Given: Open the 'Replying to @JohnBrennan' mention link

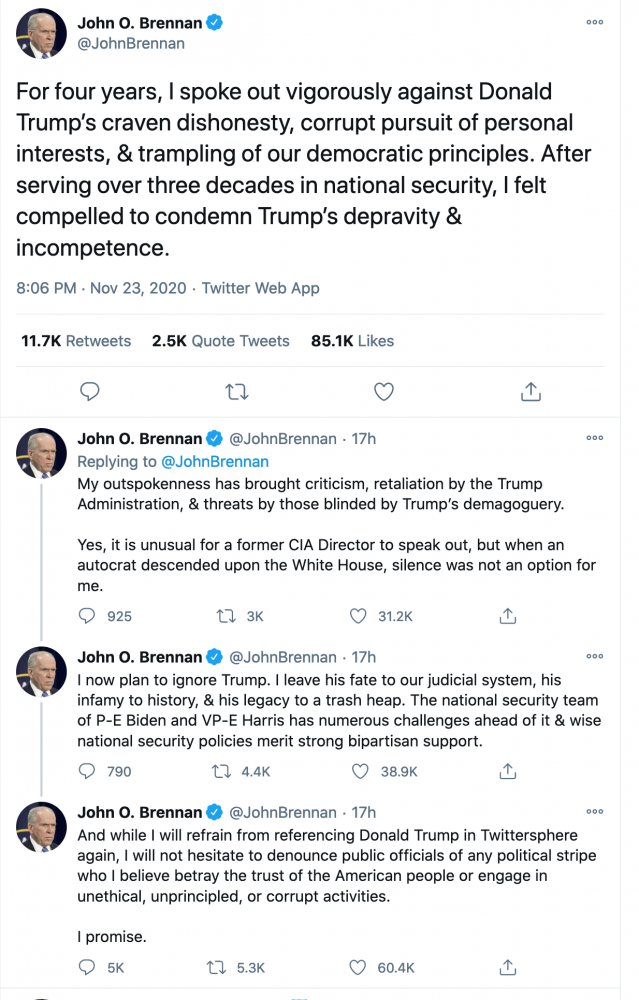Looking at the screenshot, I should (214, 461).
